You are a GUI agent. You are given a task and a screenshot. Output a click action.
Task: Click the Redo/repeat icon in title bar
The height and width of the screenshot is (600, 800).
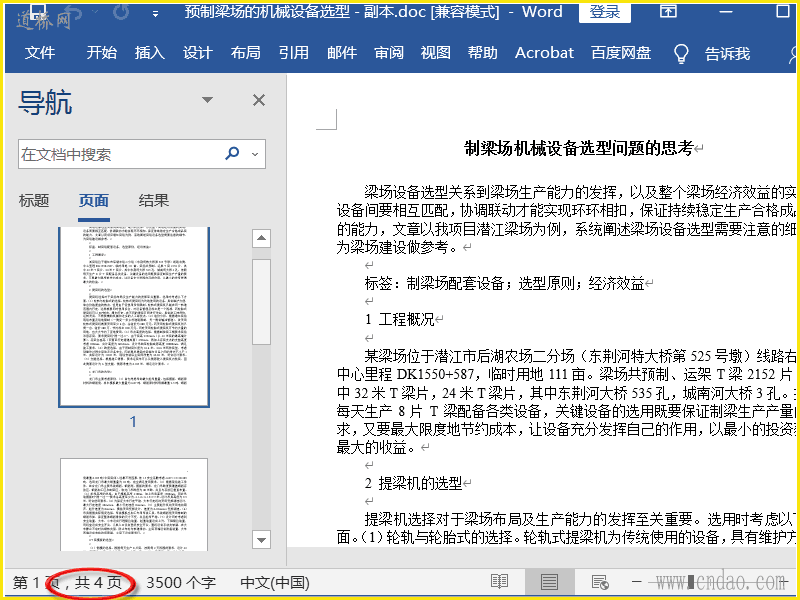pos(120,12)
